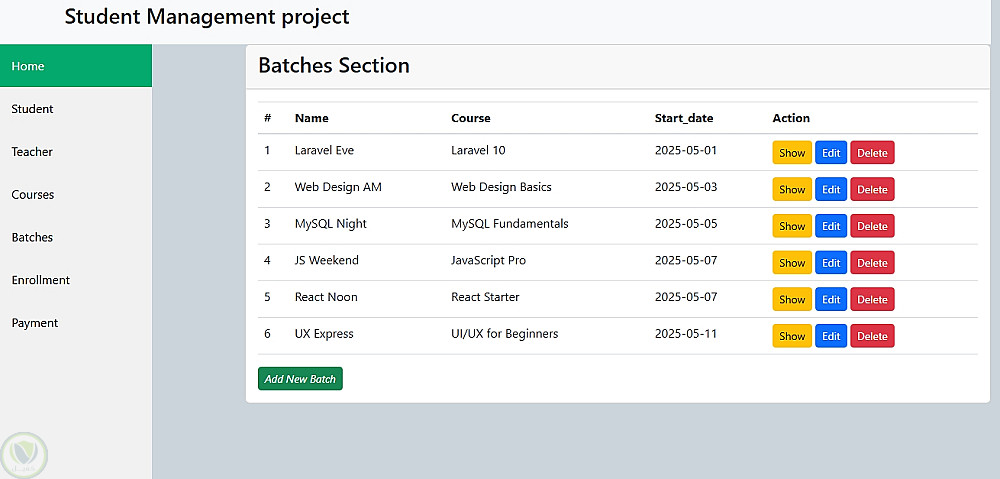Go to Payment in the sidebar
This screenshot has height=479, width=1000.
[x=35, y=323]
